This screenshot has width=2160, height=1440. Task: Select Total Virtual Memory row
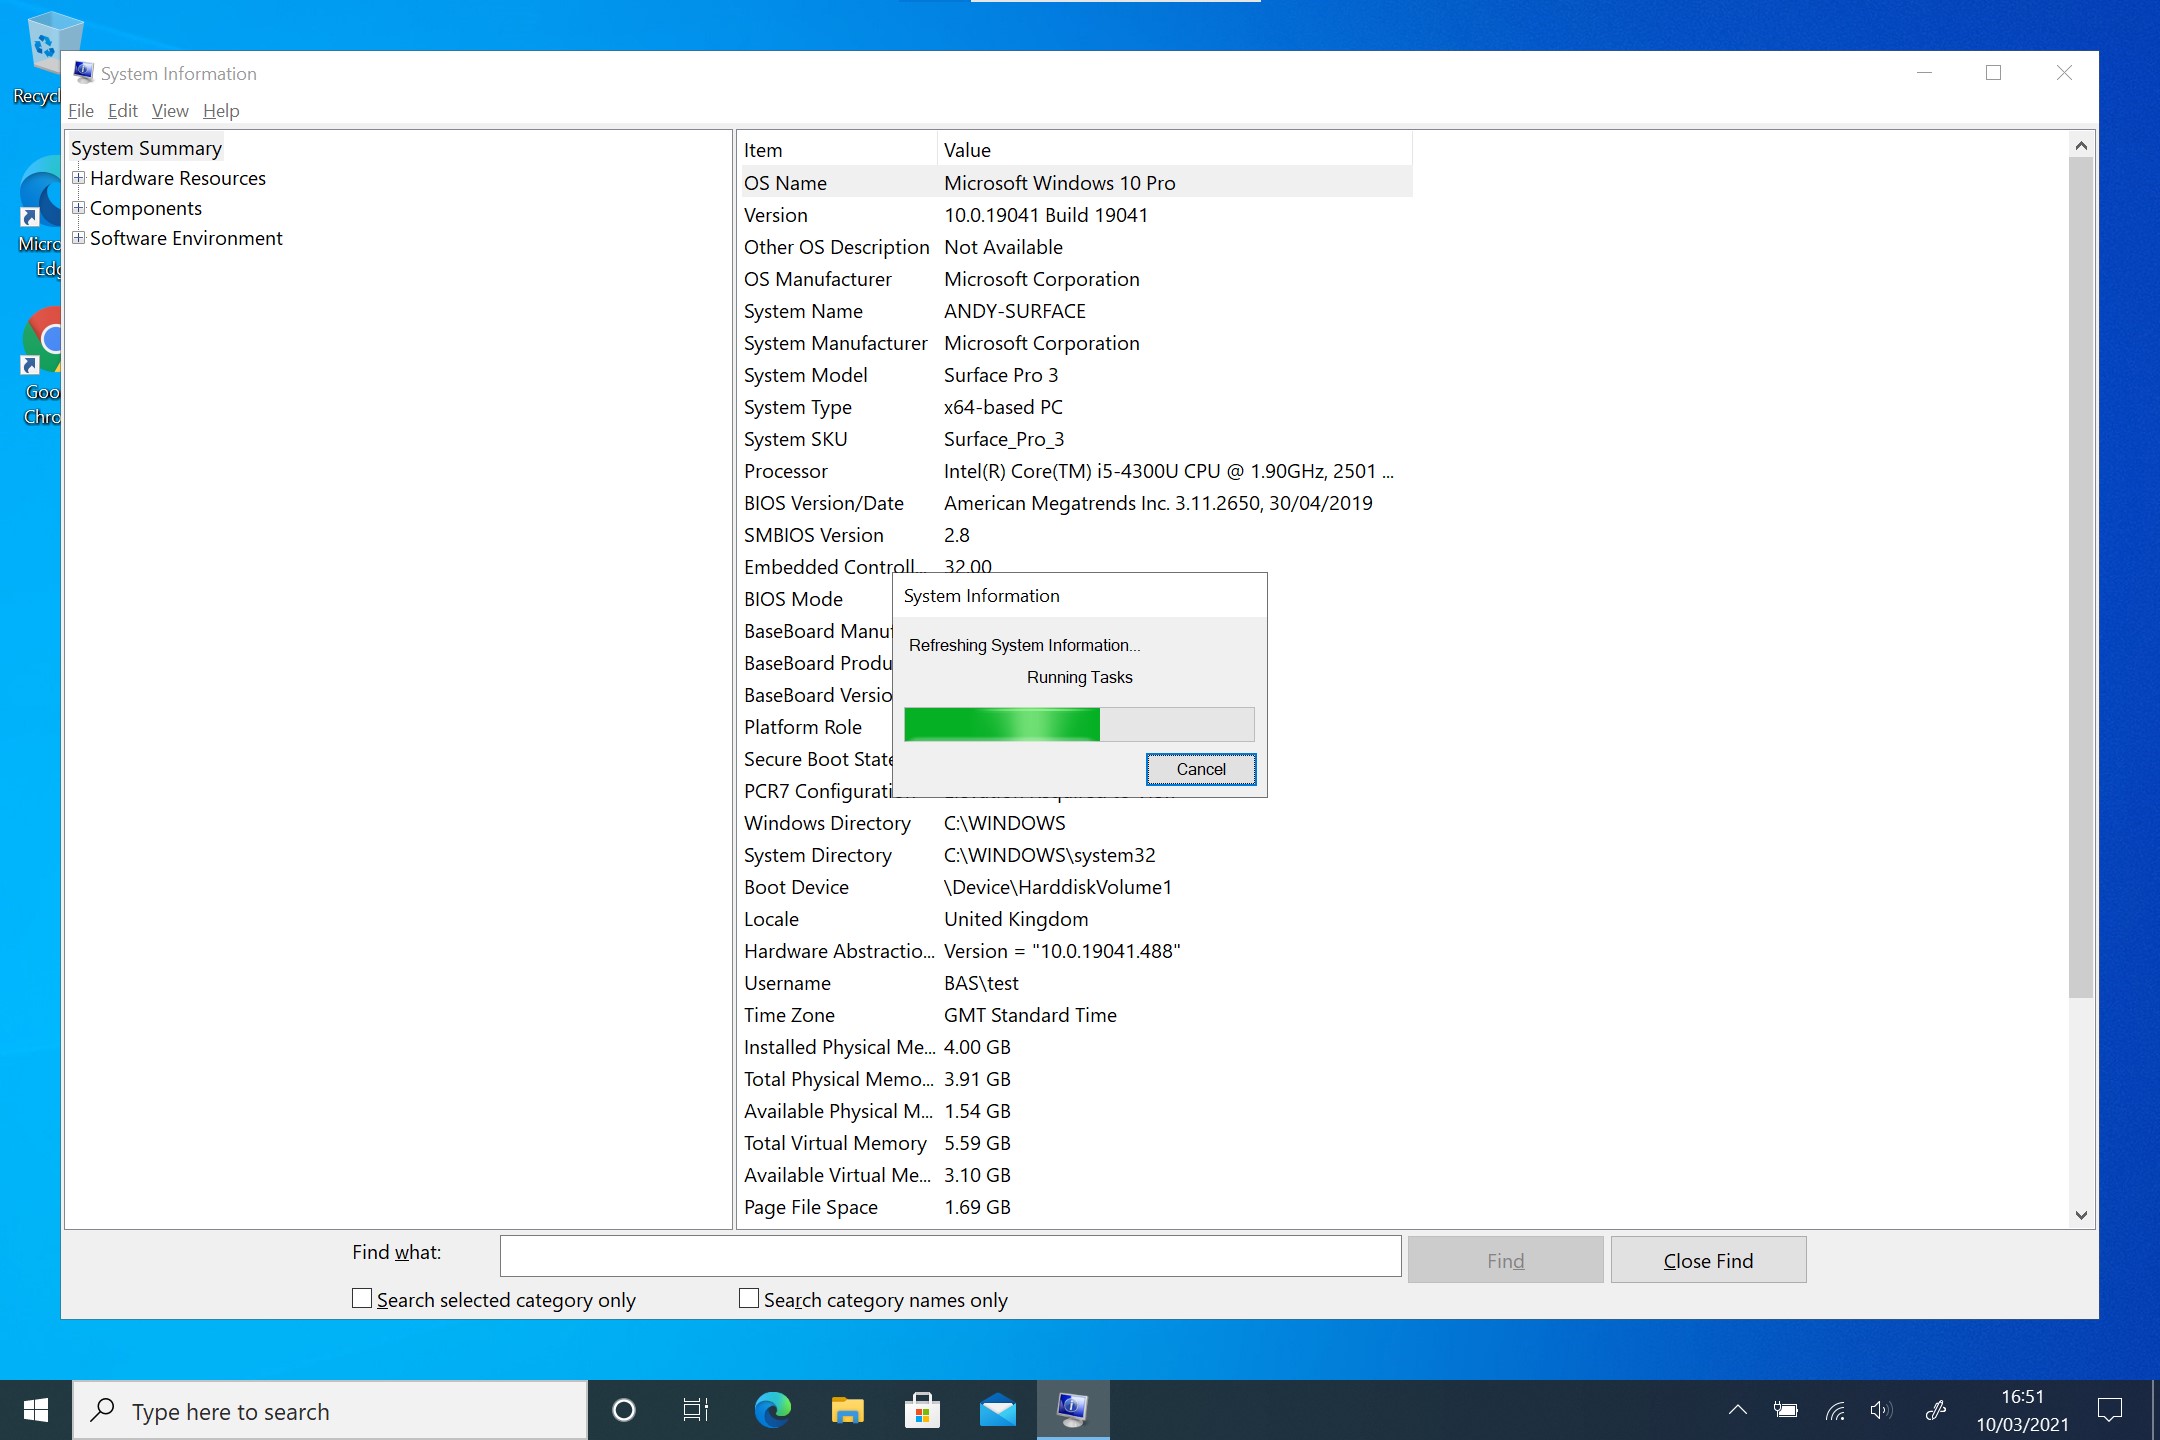[x=1076, y=1143]
